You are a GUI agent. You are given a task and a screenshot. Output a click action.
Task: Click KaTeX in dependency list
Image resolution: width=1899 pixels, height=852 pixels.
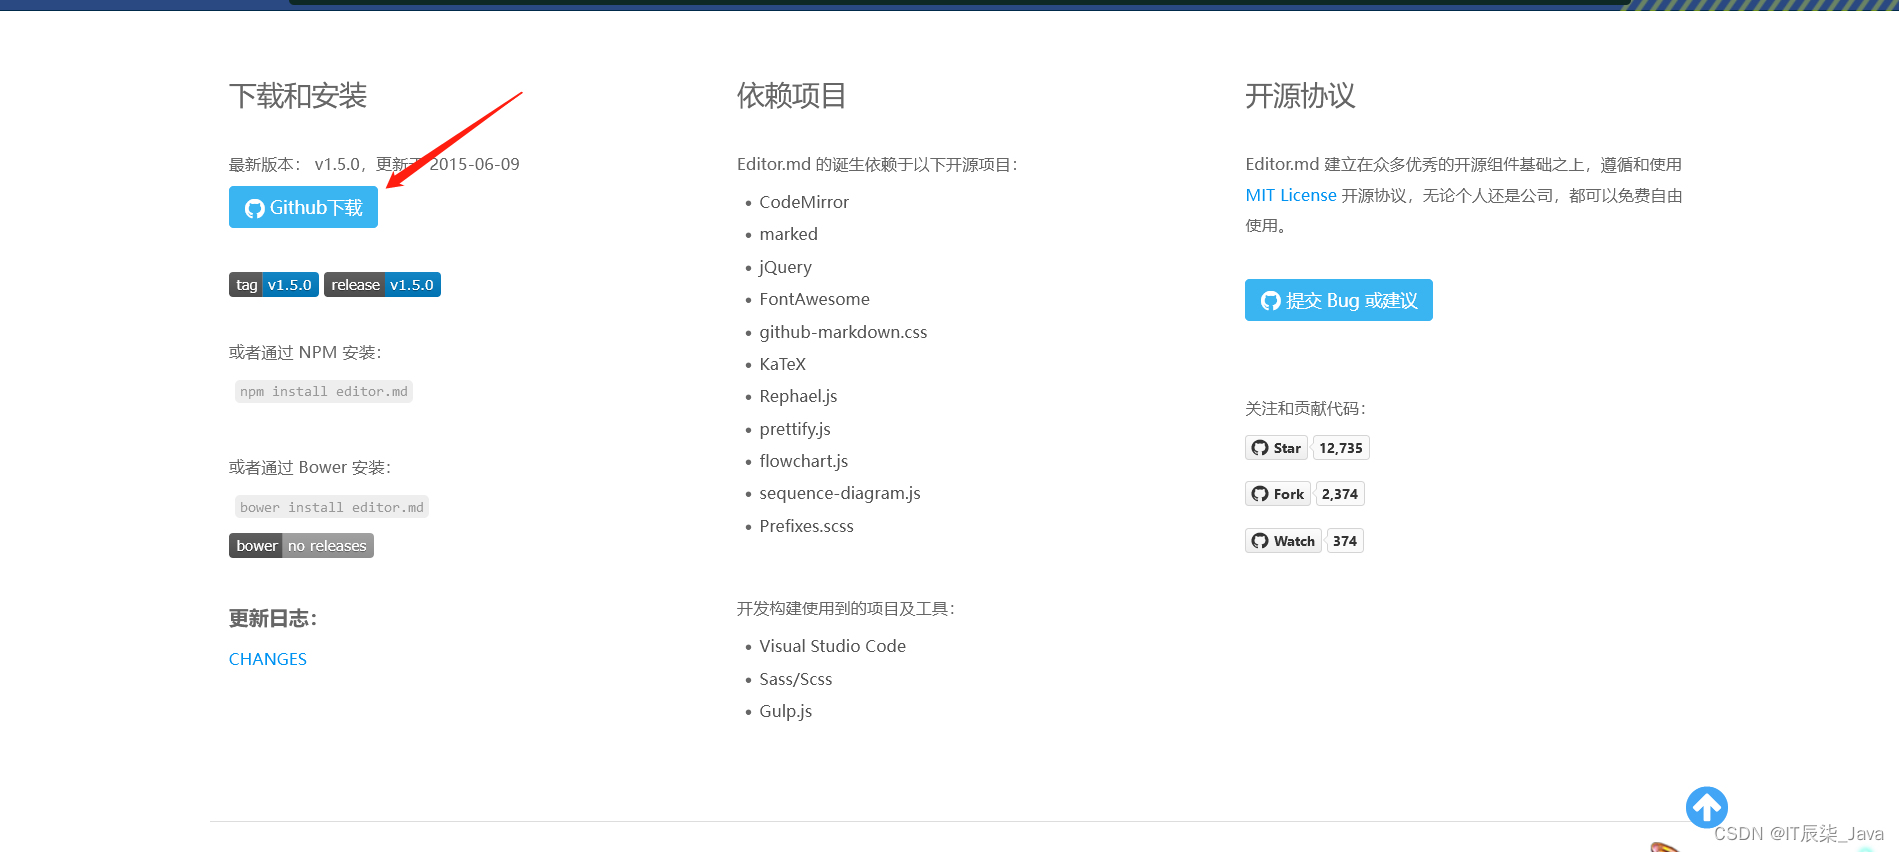click(782, 364)
